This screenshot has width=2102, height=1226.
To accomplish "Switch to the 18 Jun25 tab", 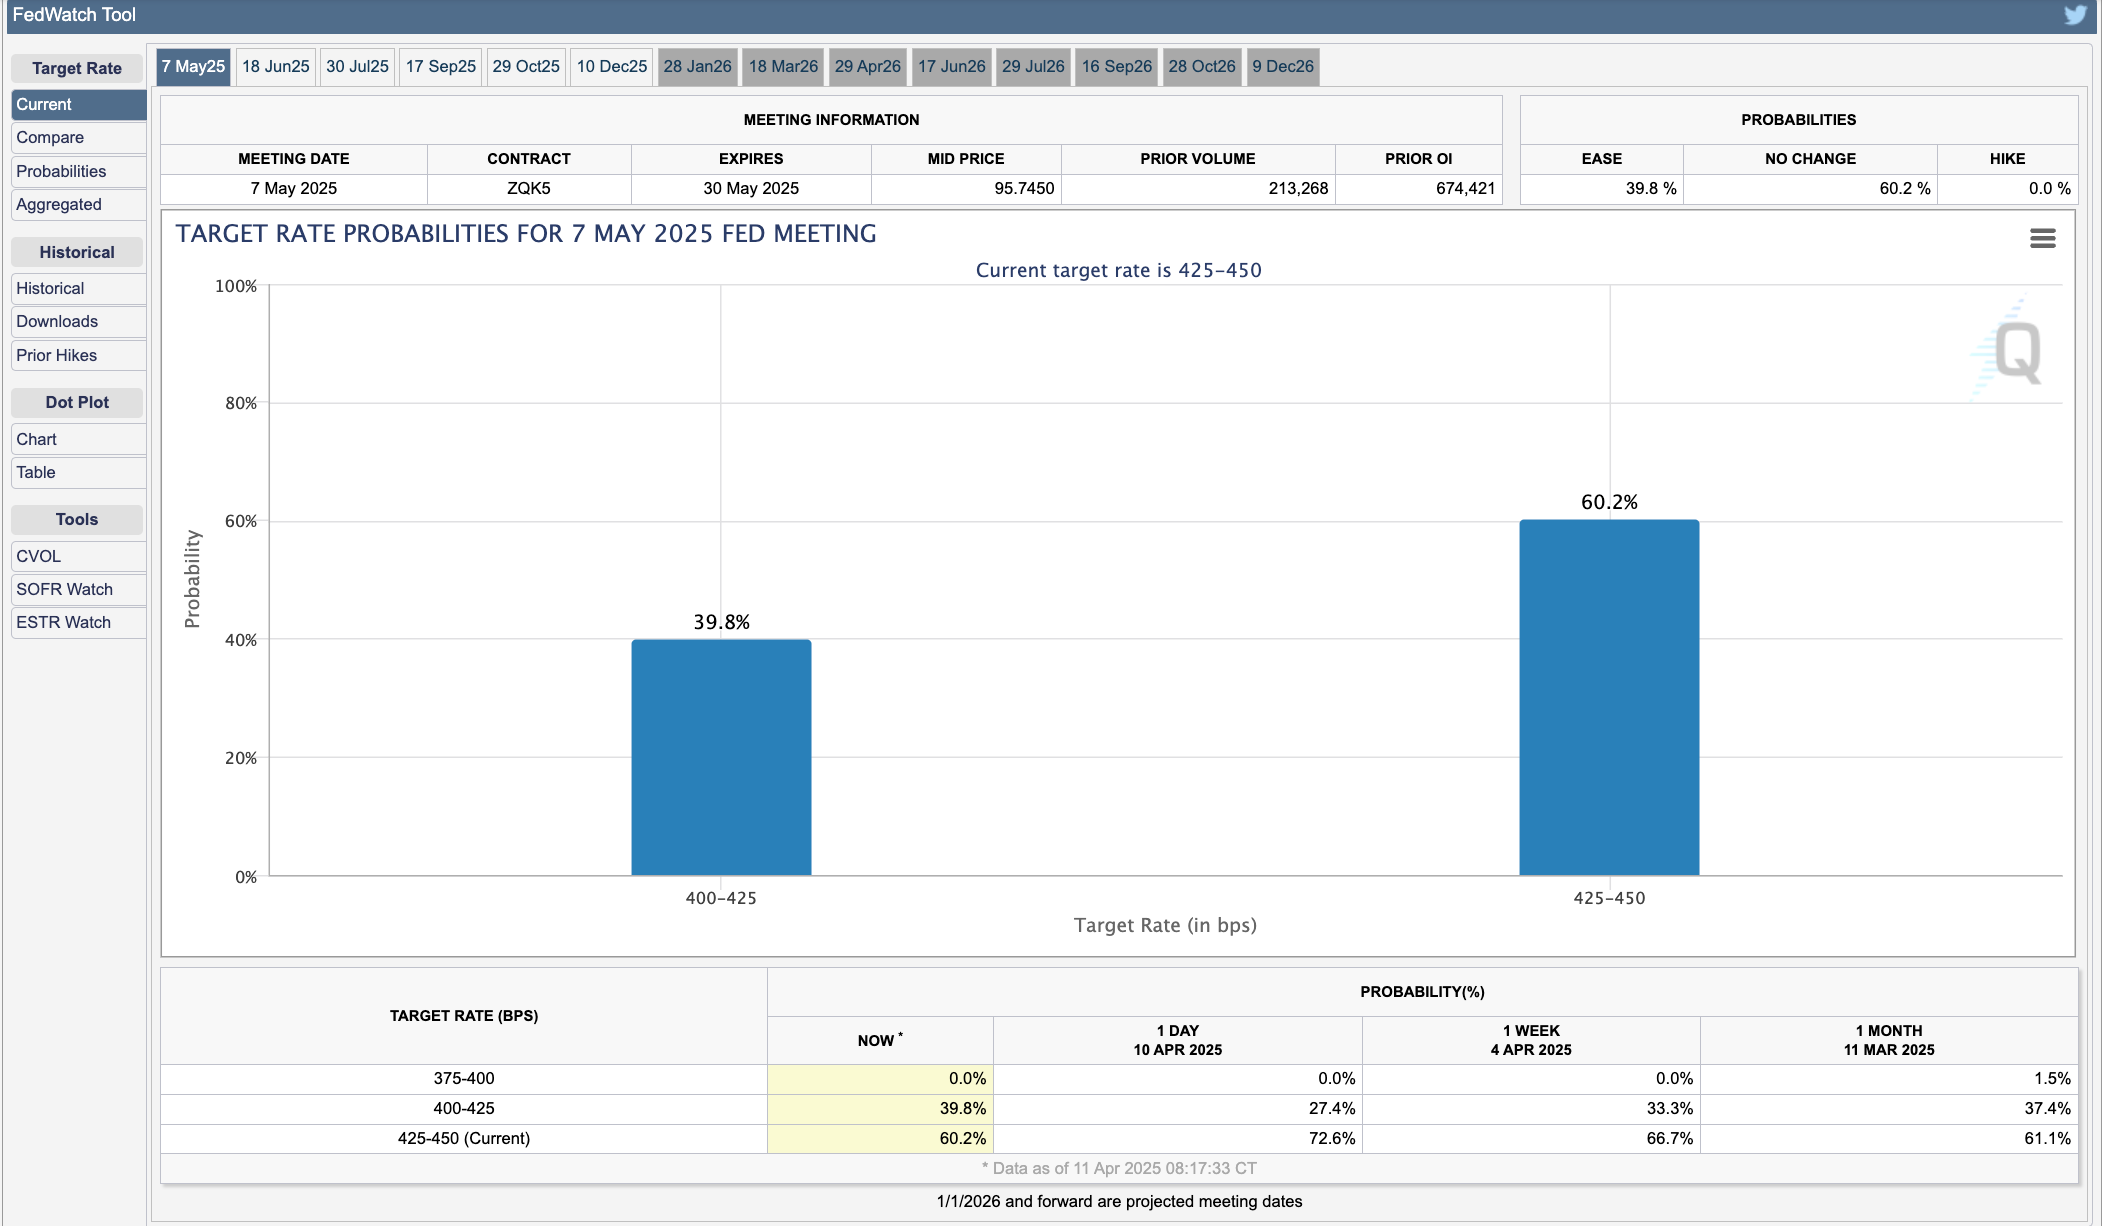I will click(x=276, y=67).
